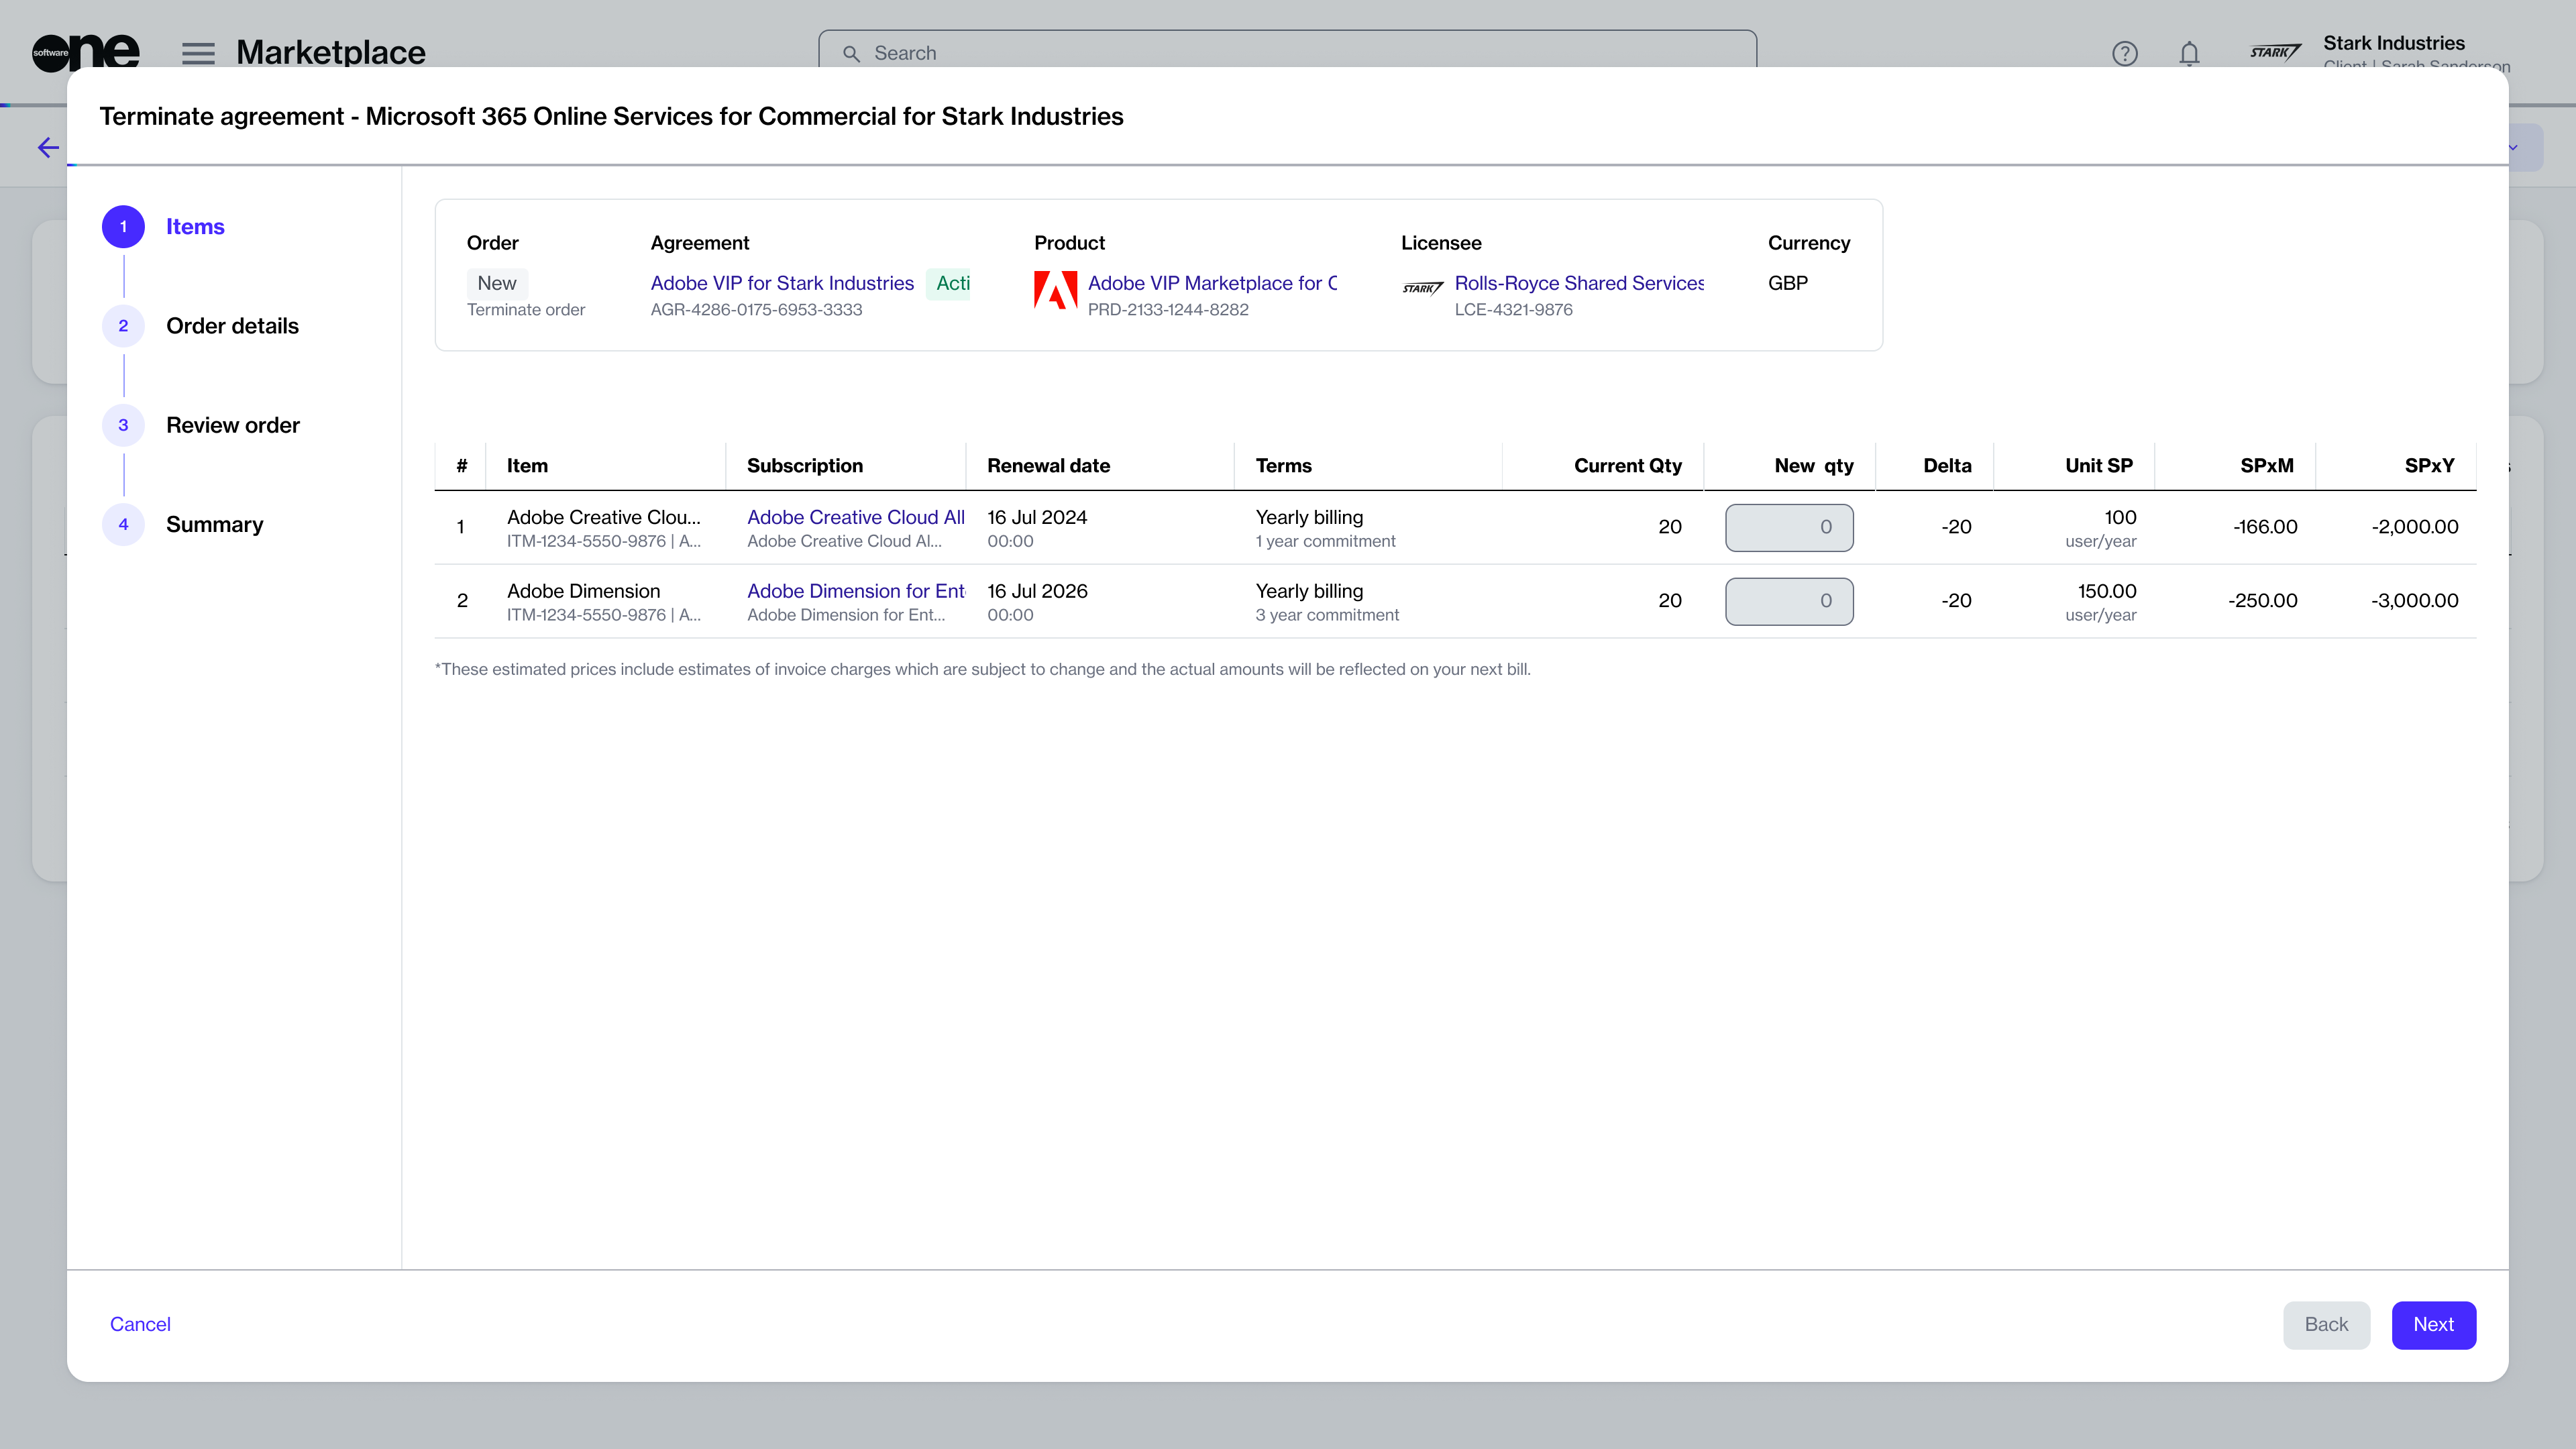Cancel the terminate agreement dialog
Image resolution: width=2576 pixels, height=1449 pixels.
[140, 1324]
